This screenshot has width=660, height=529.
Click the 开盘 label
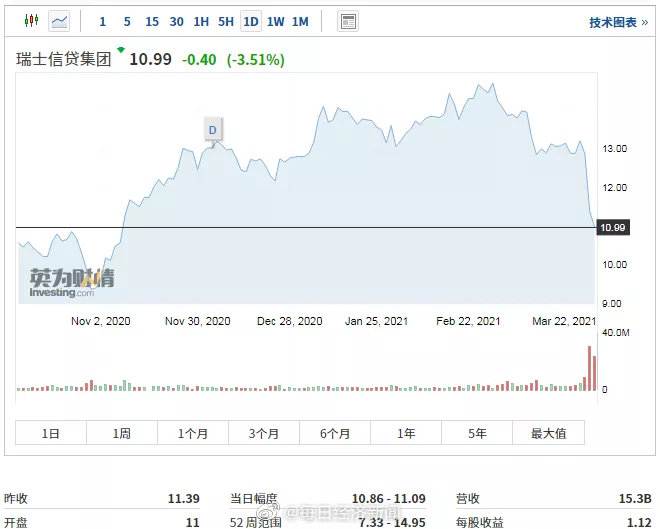click(x=16, y=523)
